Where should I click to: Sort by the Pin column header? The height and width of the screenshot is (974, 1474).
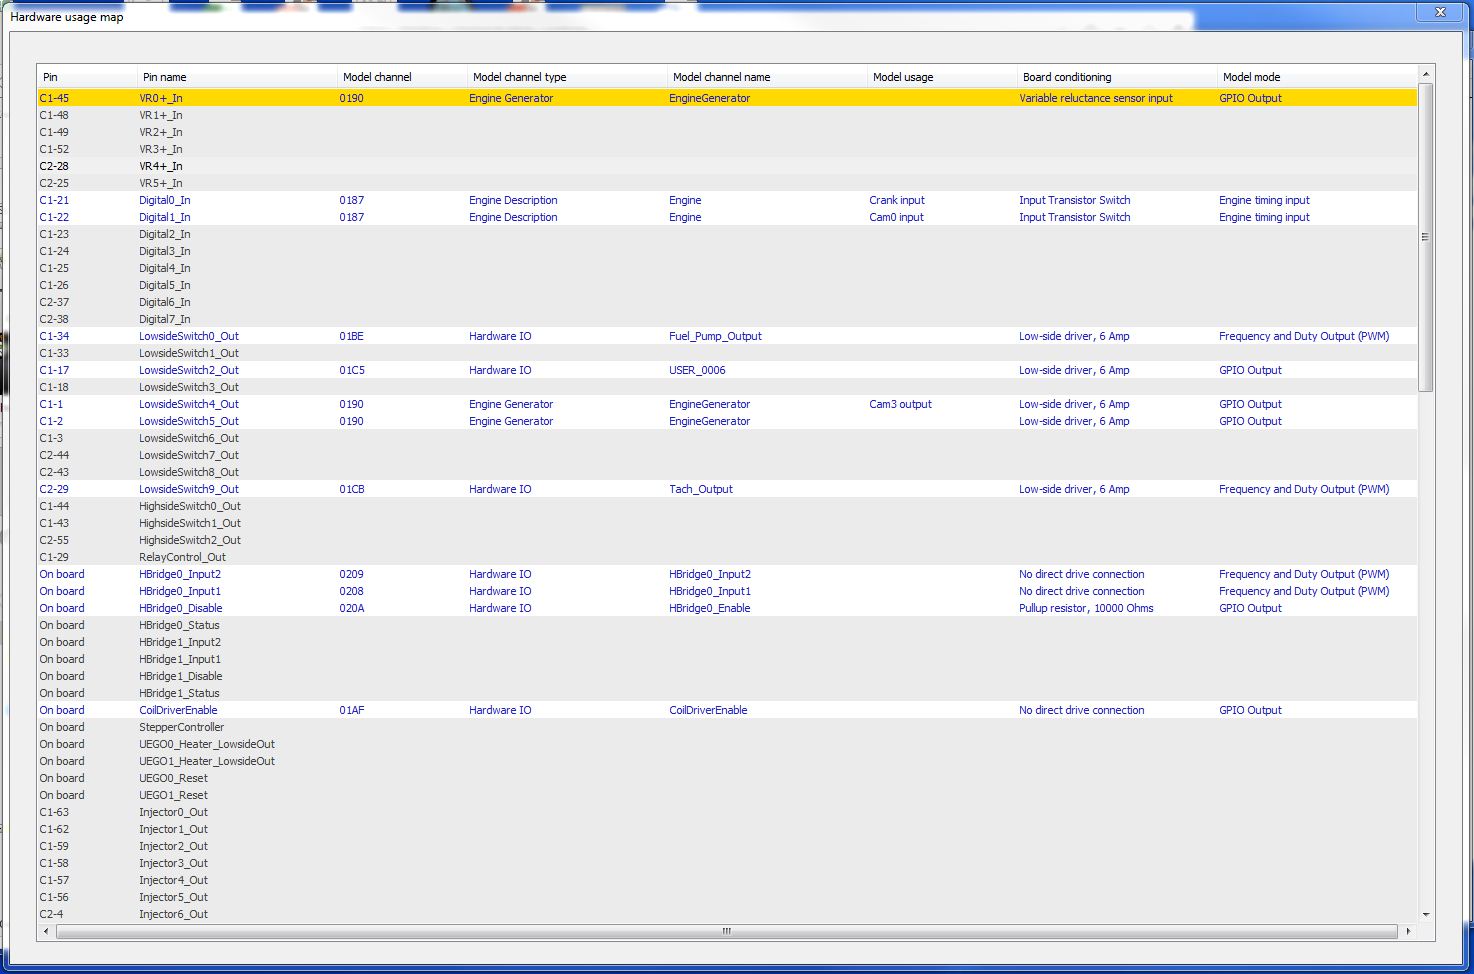87,77
